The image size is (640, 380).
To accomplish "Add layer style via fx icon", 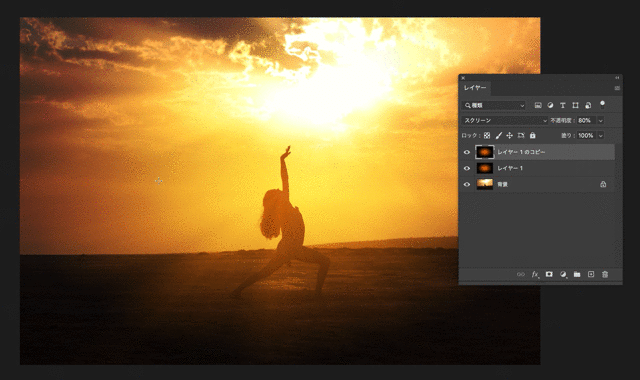I will click(535, 274).
